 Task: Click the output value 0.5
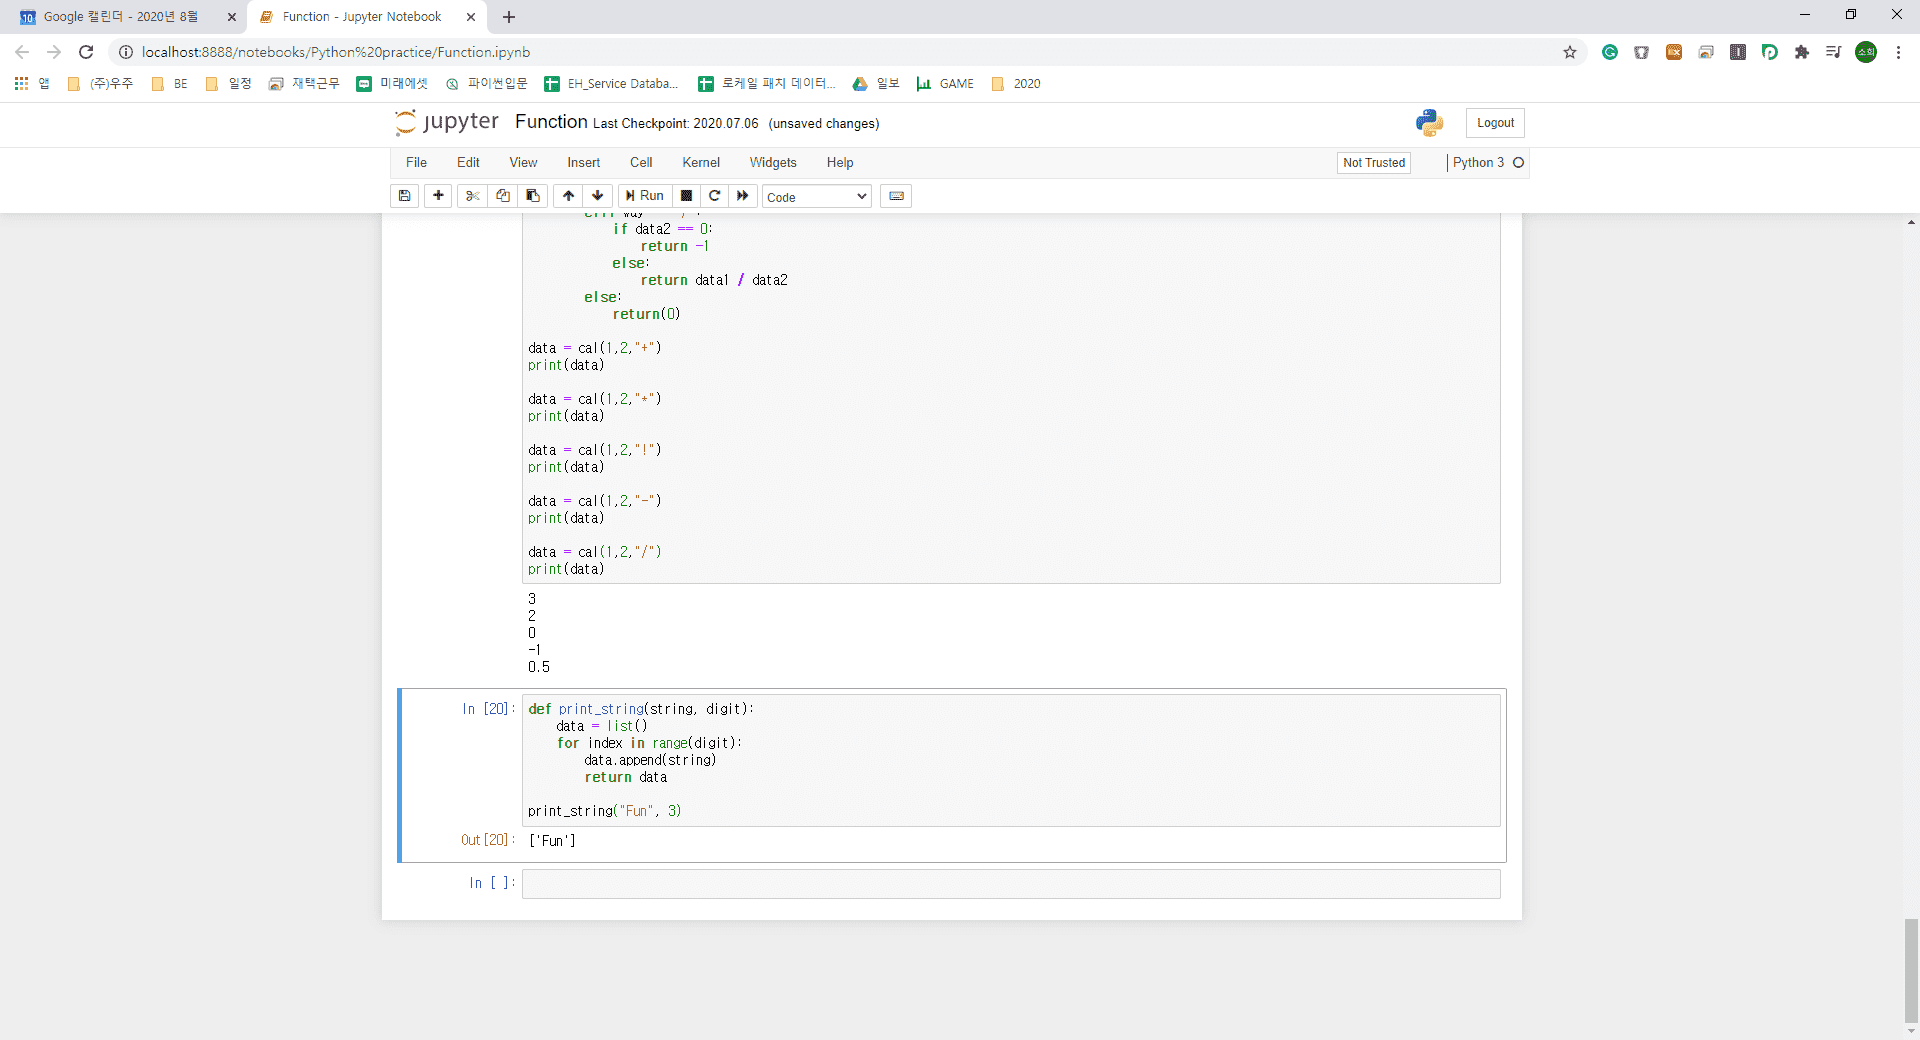click(539, 667)
